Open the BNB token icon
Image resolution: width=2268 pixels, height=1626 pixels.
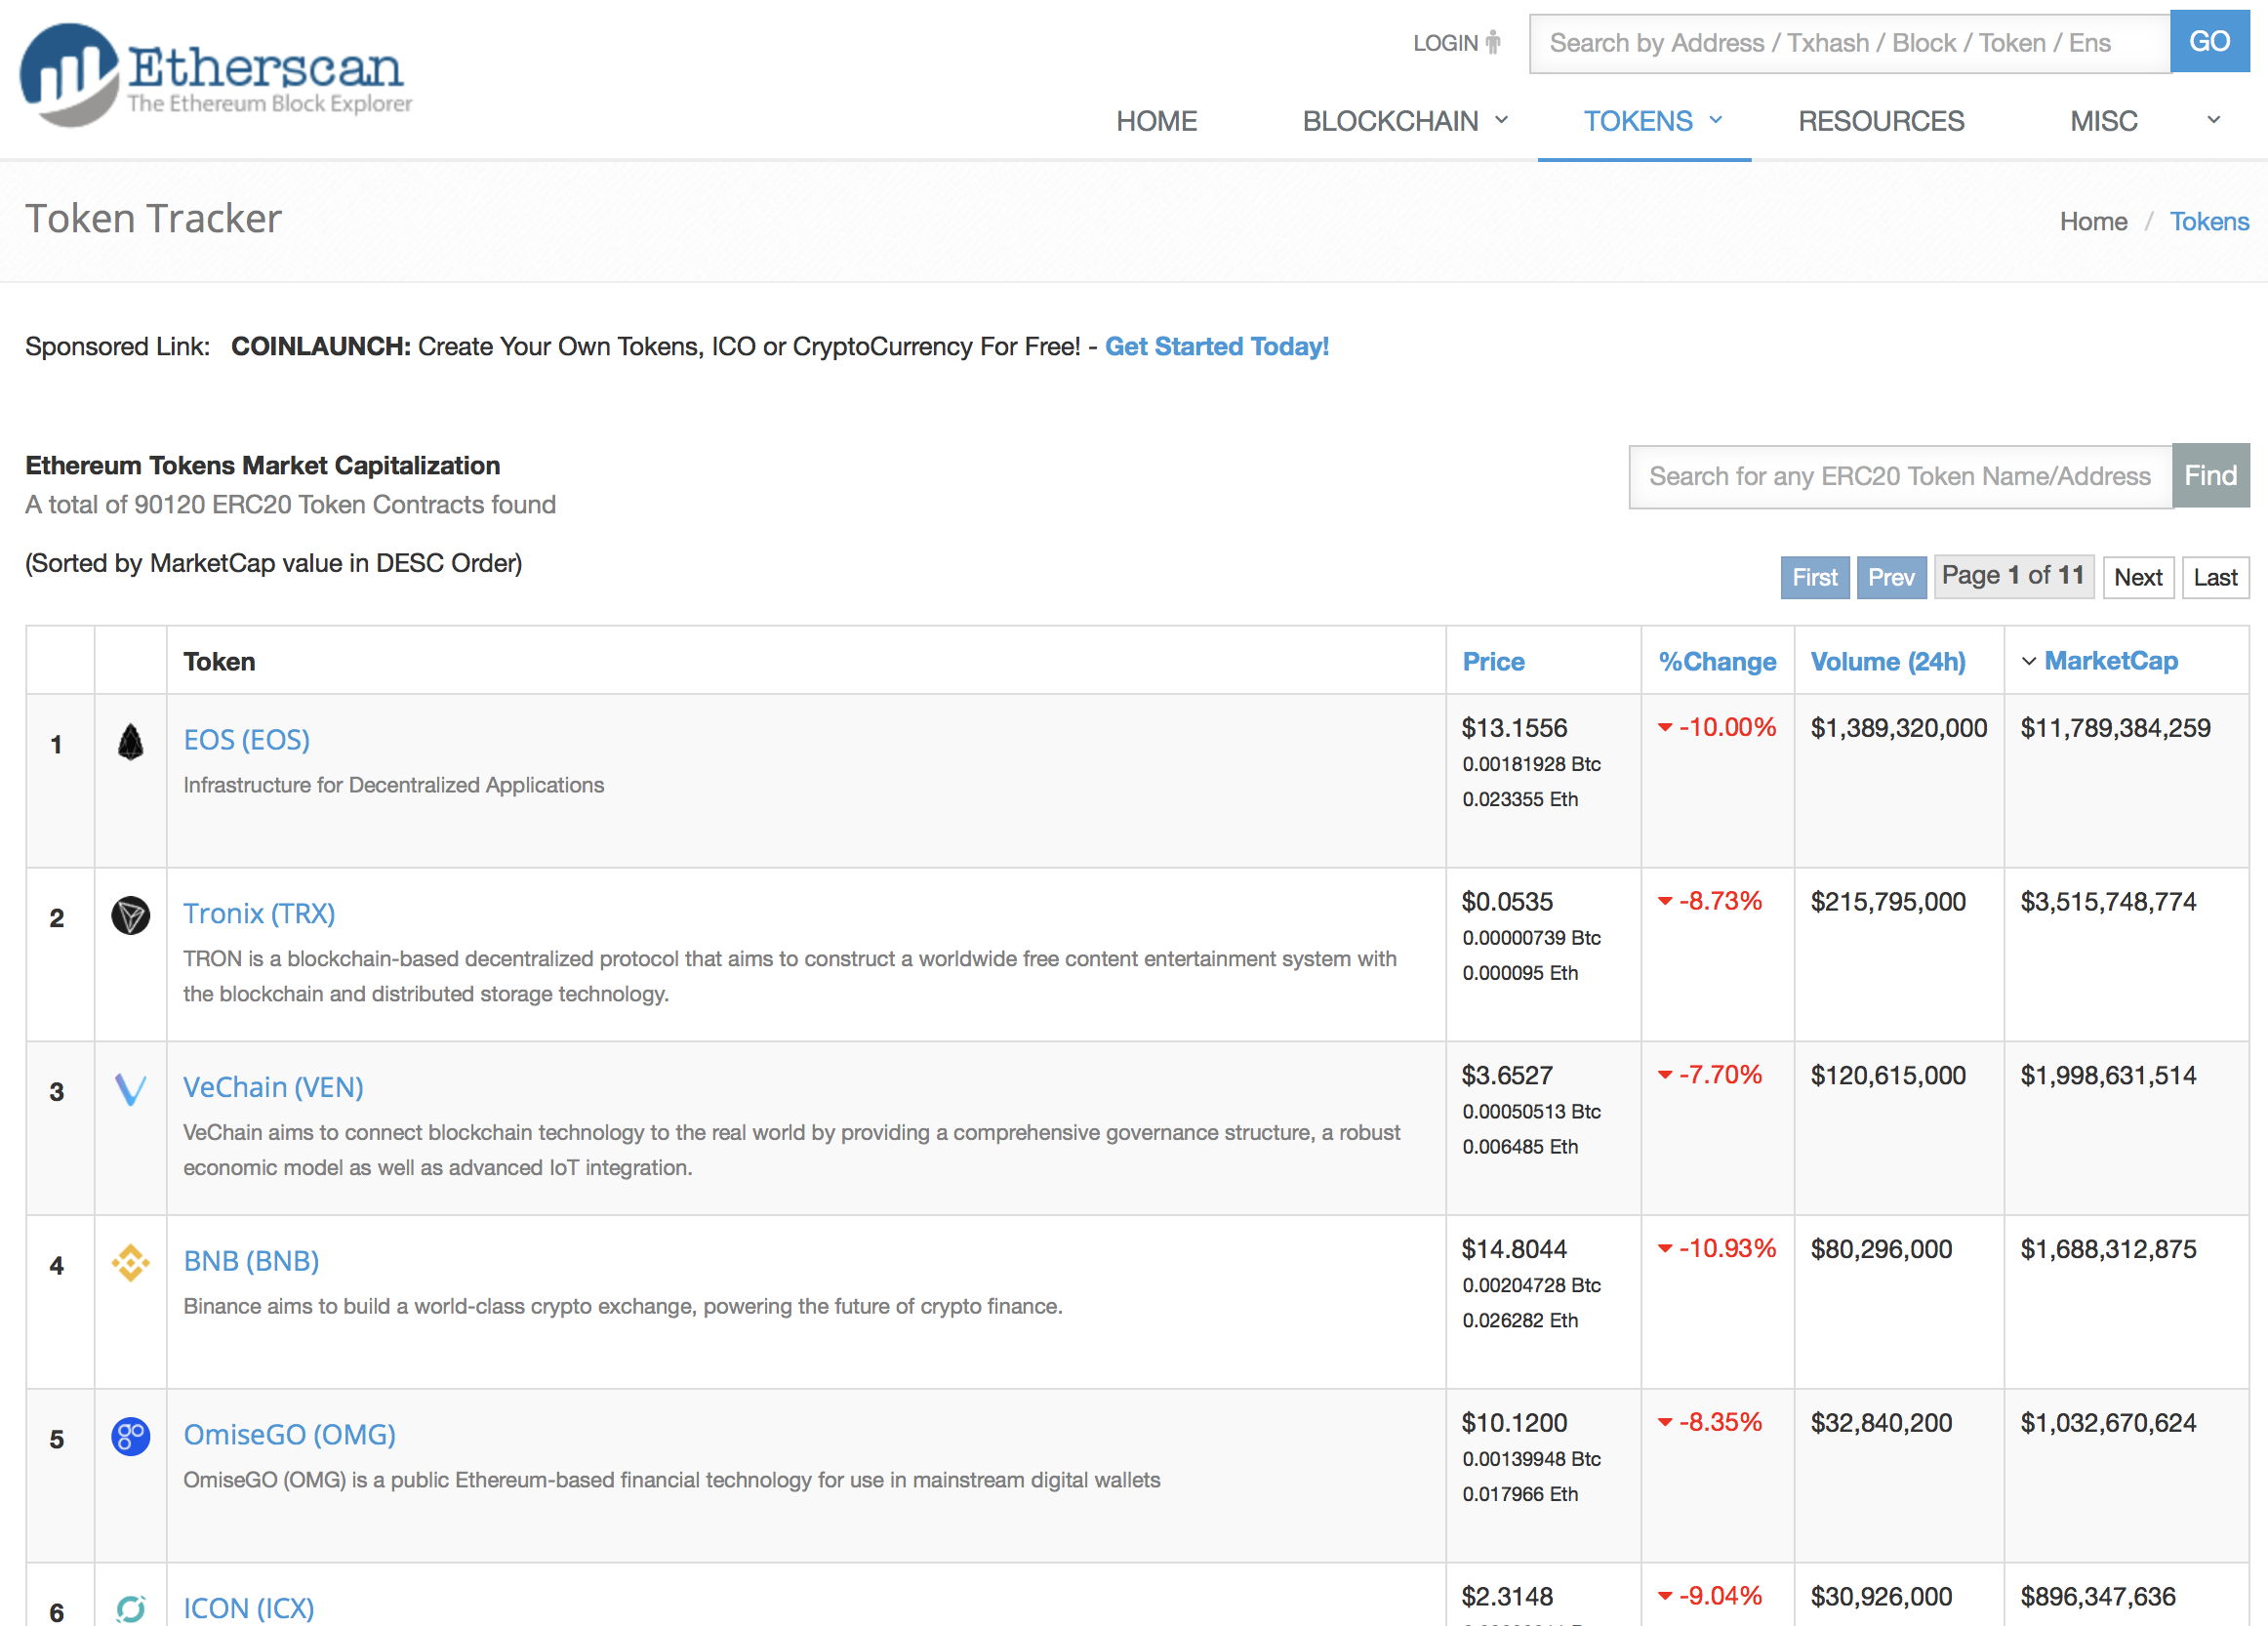[x=131, y=1262]
